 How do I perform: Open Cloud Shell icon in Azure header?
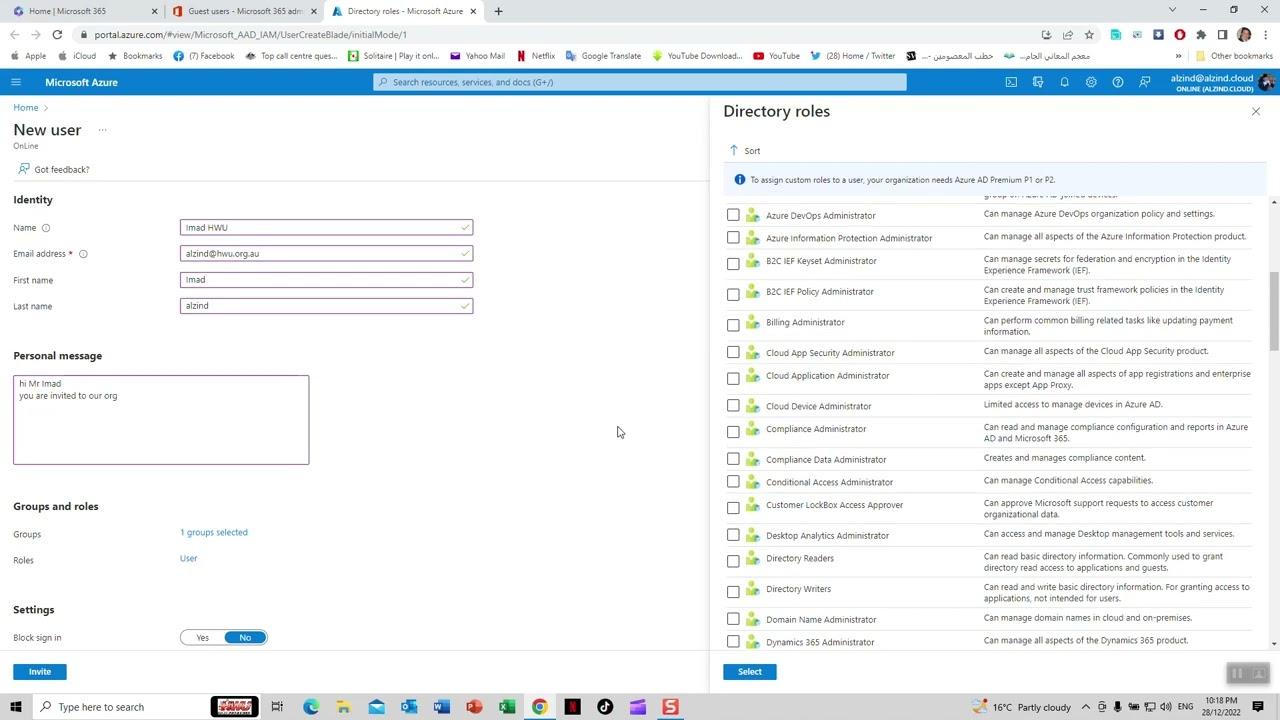pyautogui.click(x=1011, y=82)
